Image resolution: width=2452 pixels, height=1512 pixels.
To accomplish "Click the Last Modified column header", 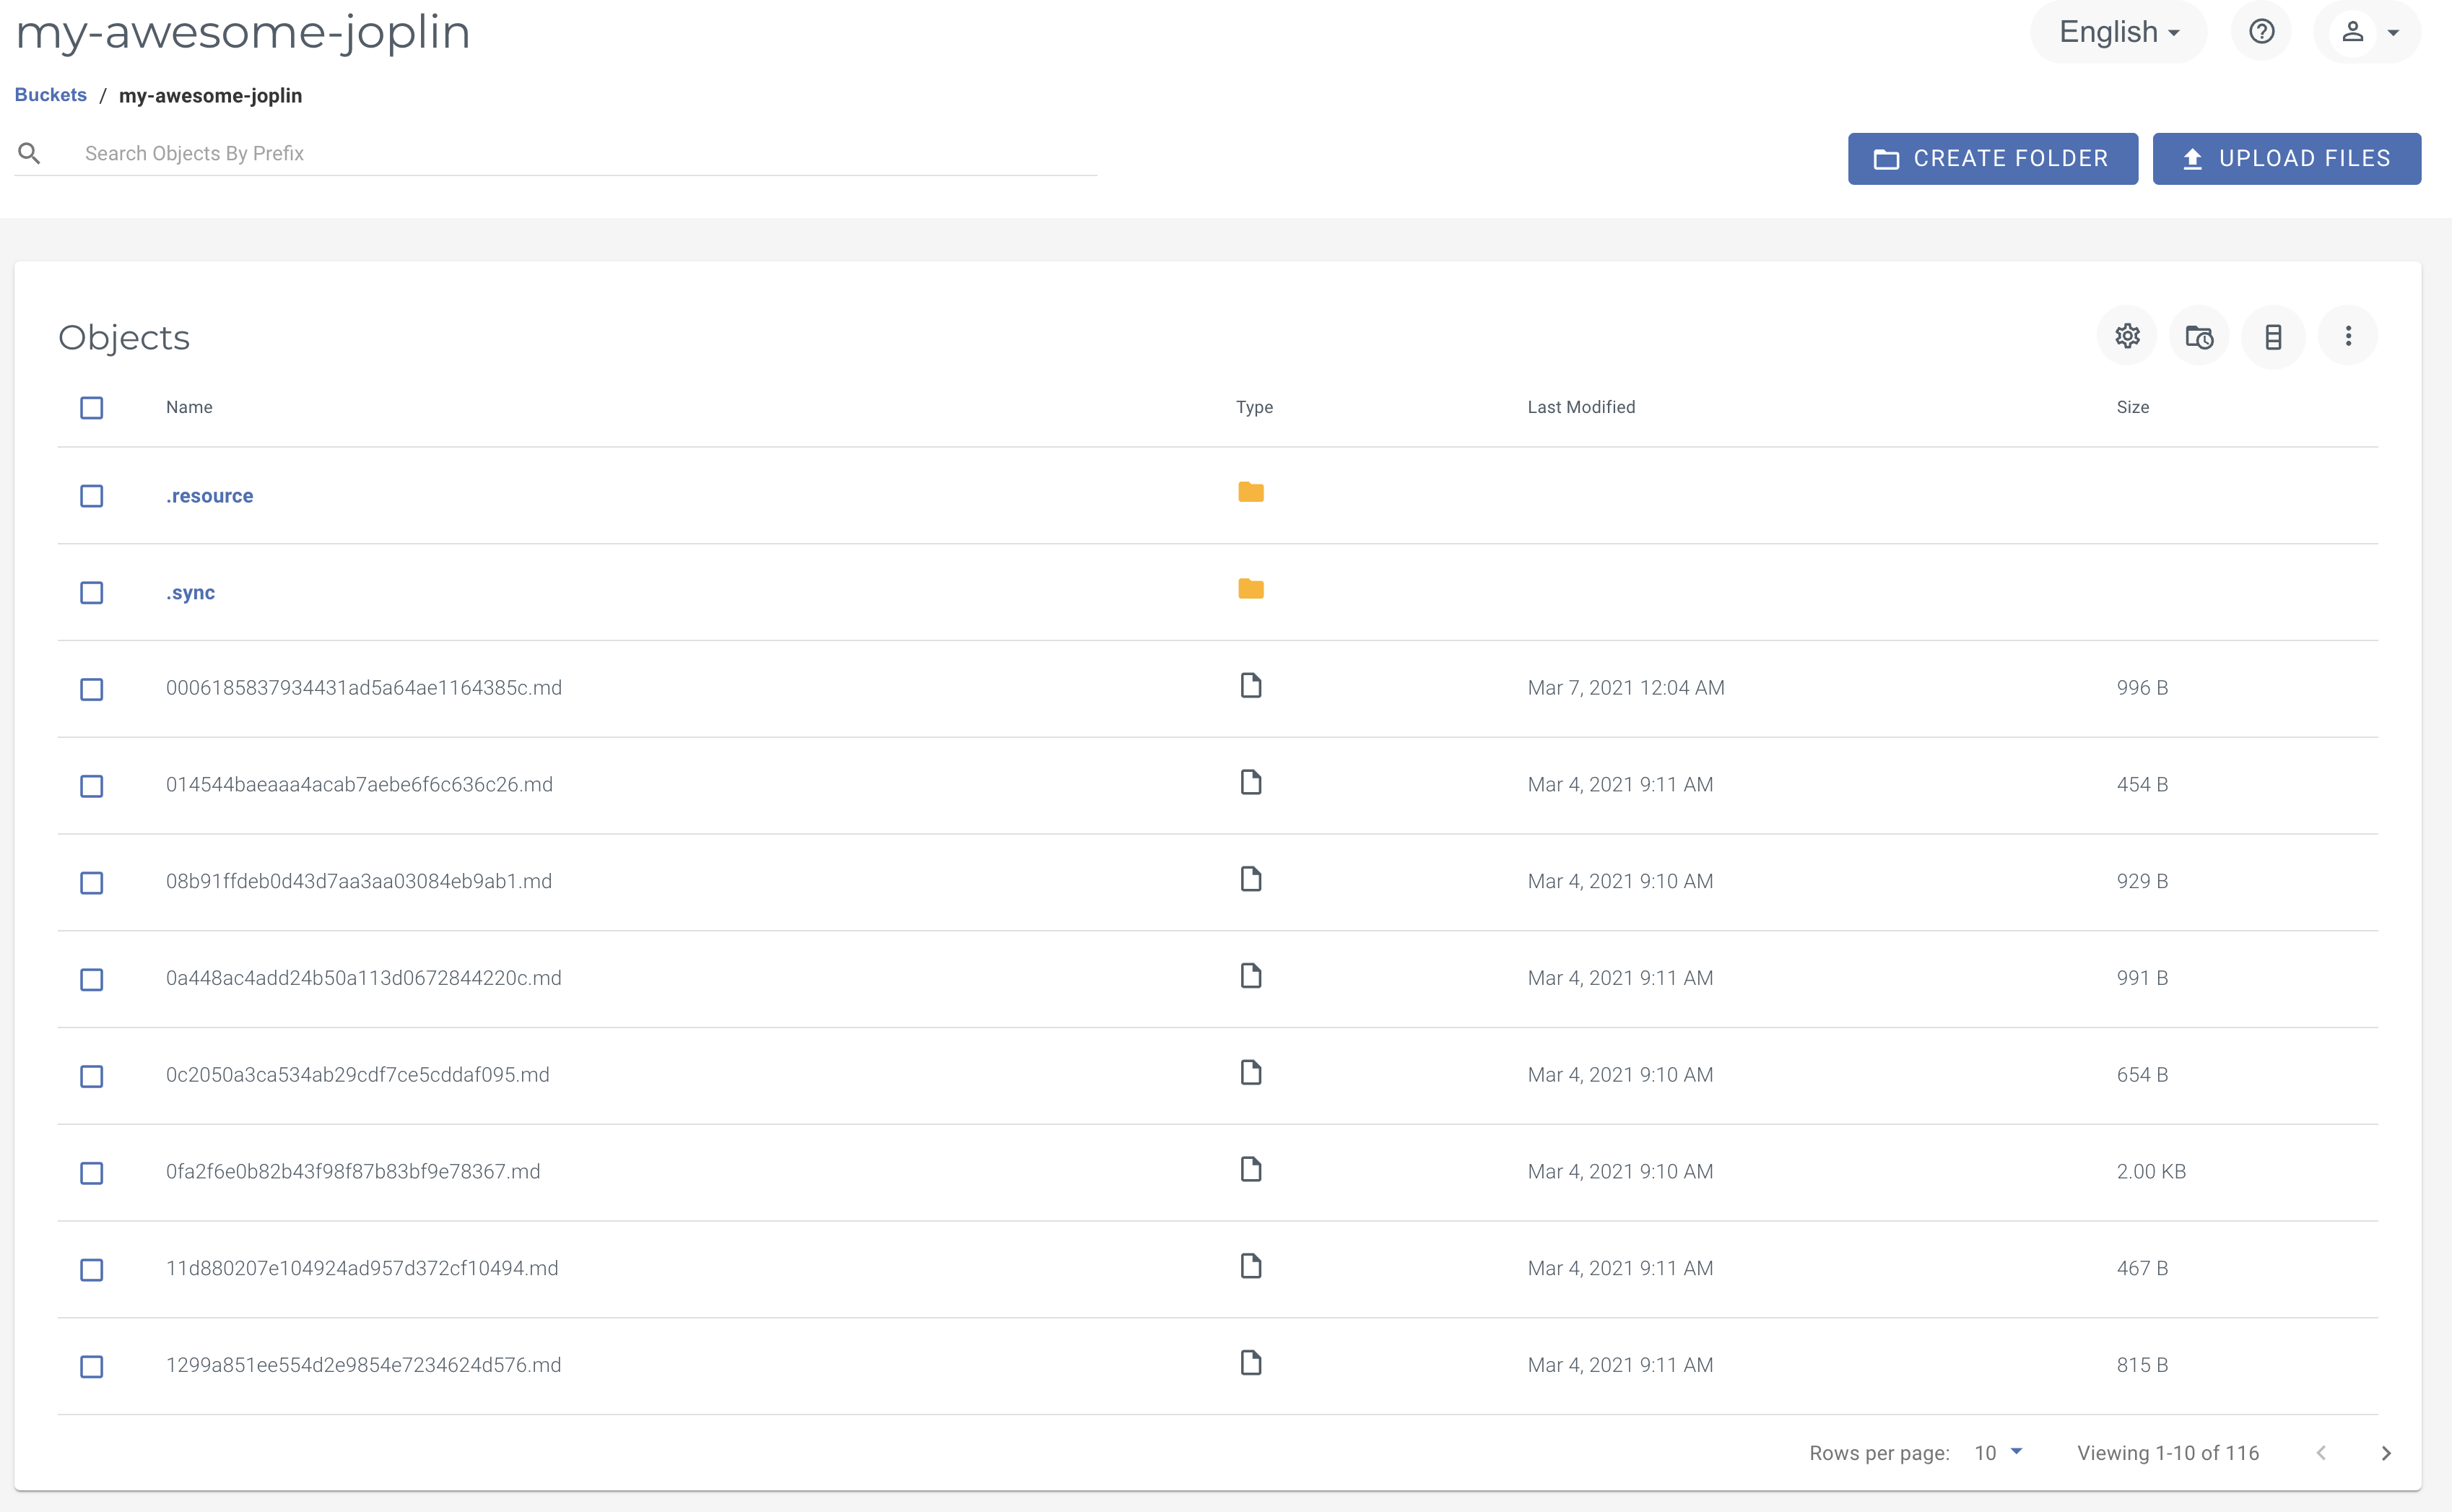I will pyautogui.click(x=1581, y=407).
